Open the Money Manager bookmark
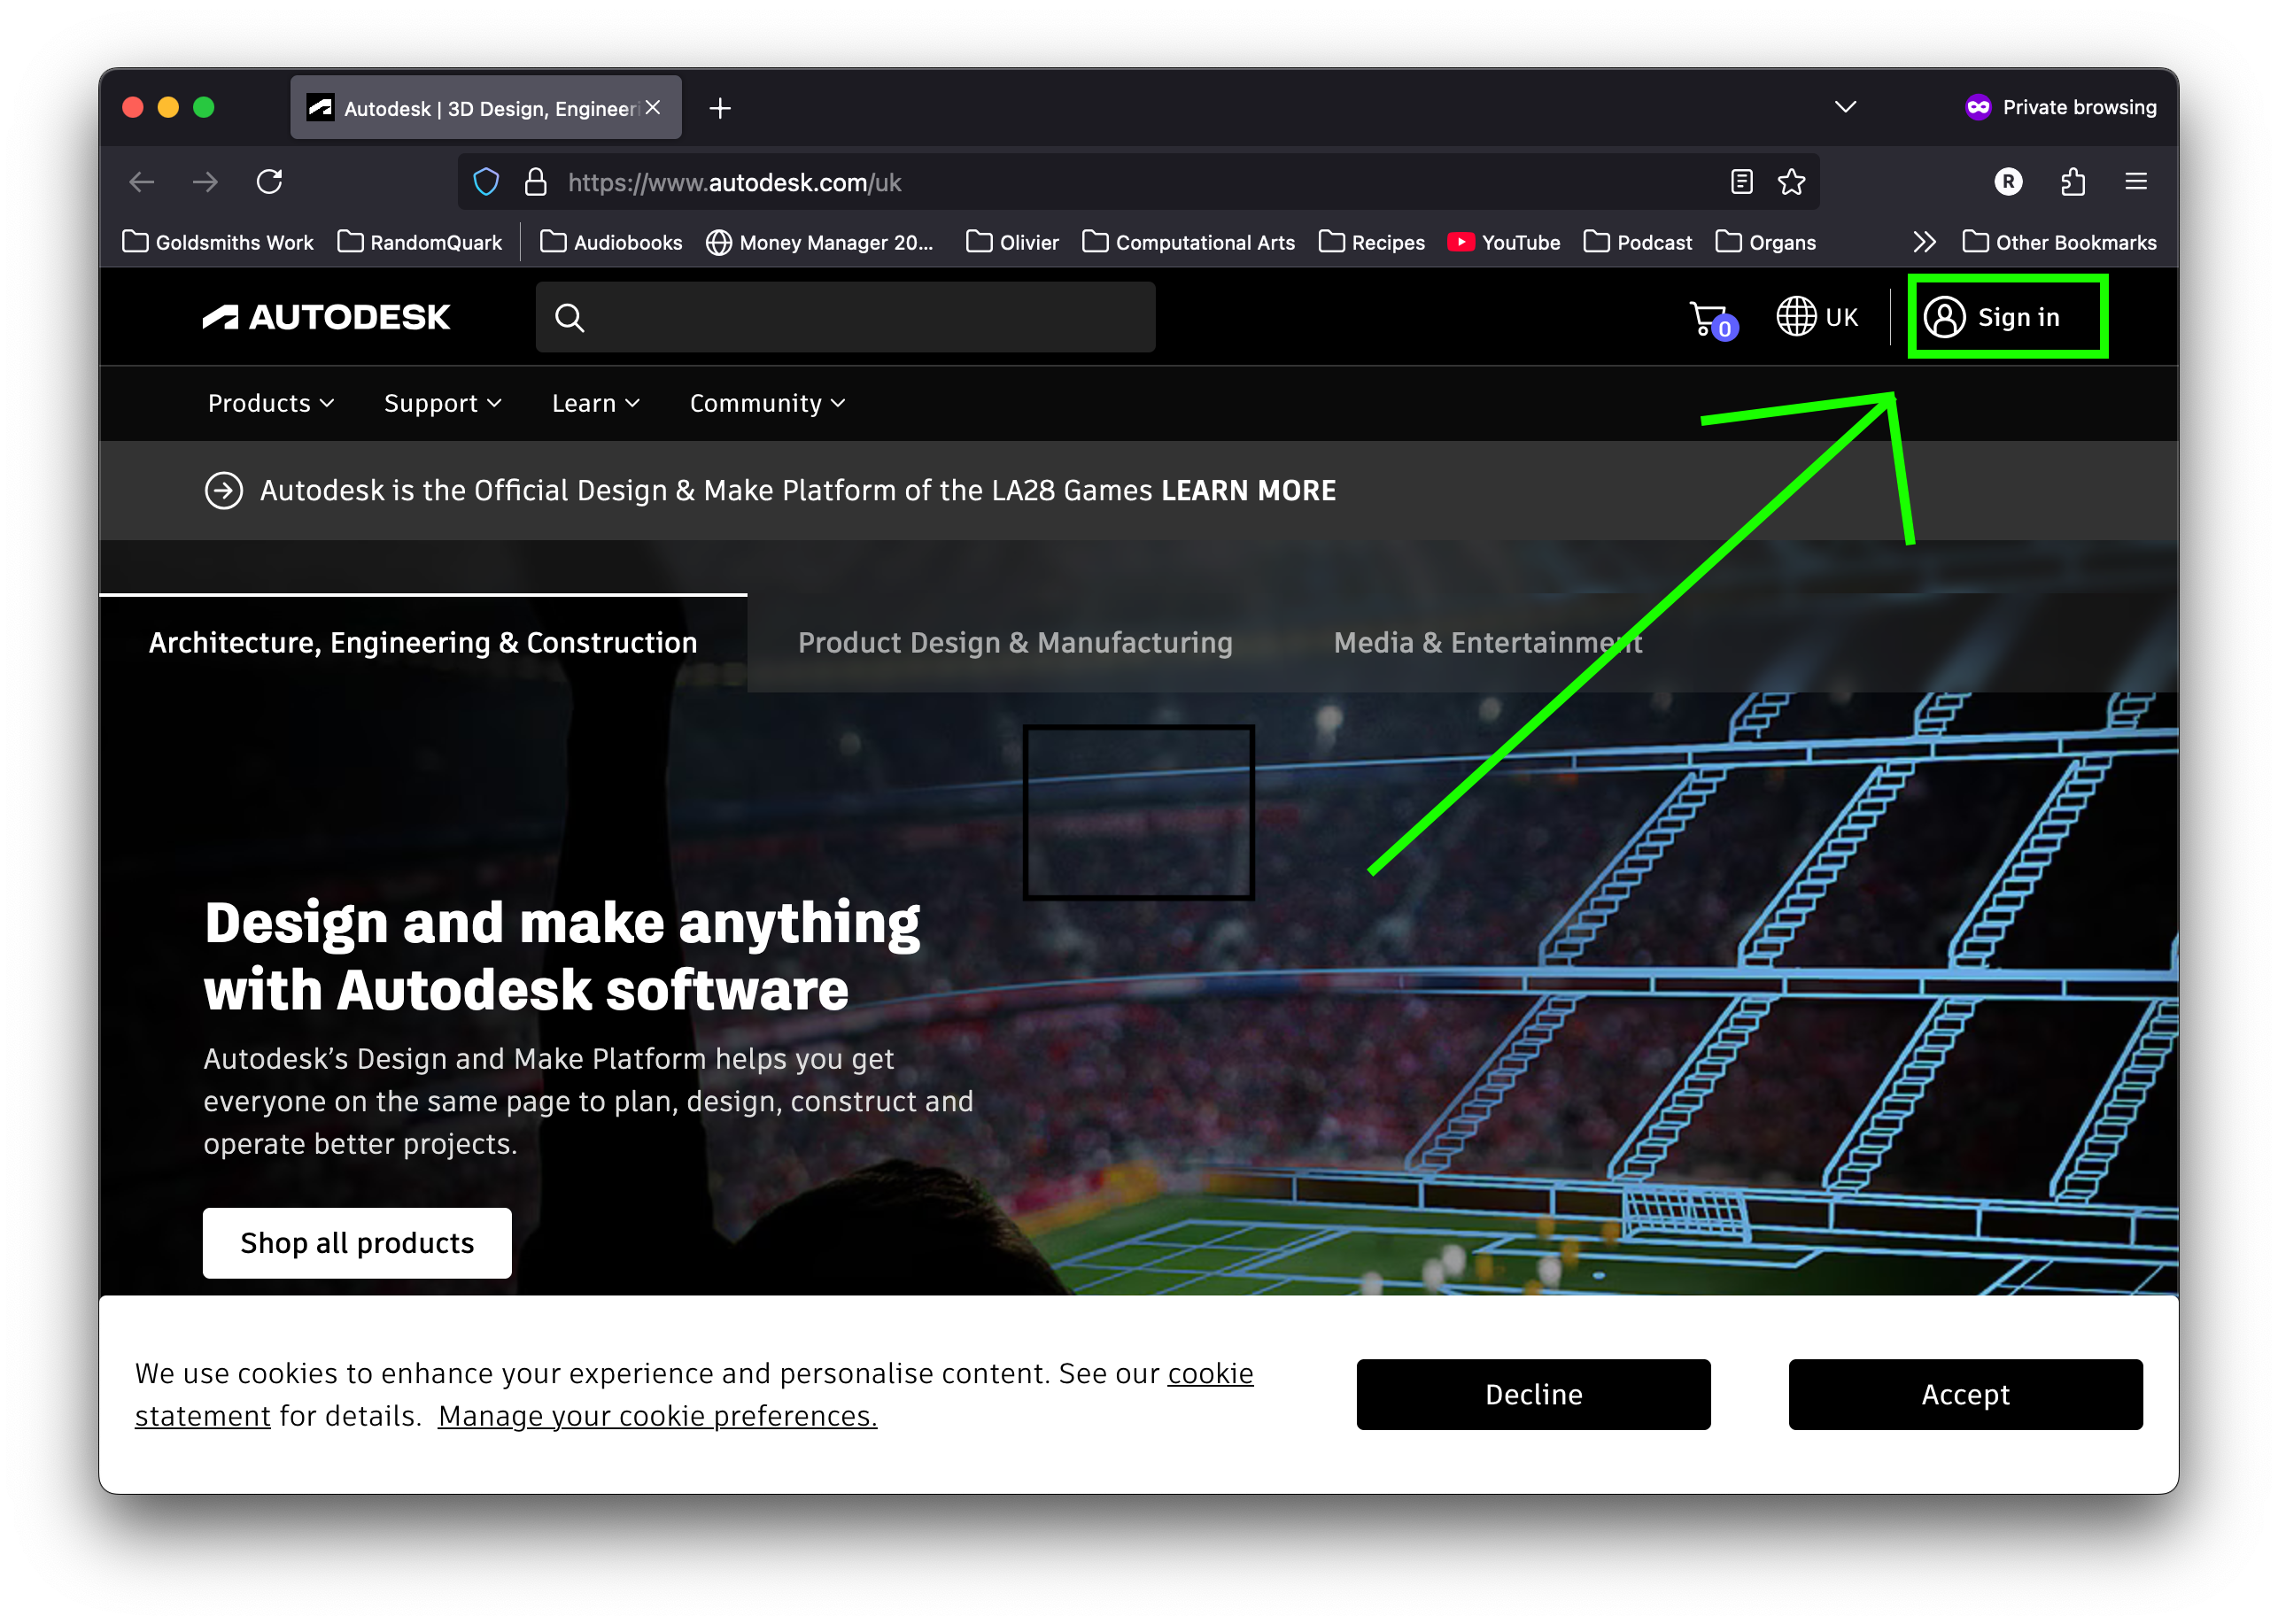The width and height of the screenshot is (2278, 1624). tap(819, 242)
